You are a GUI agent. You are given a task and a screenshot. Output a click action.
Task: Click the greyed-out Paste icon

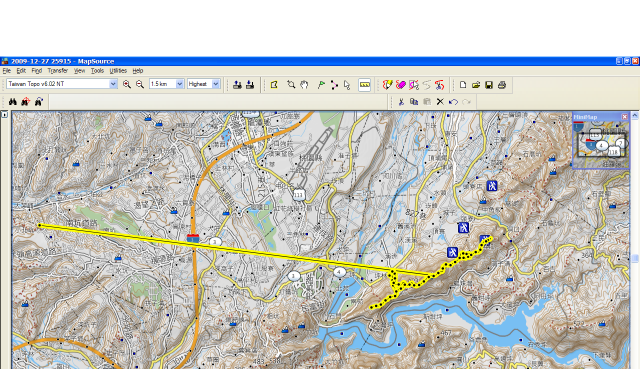click(427, 102)
